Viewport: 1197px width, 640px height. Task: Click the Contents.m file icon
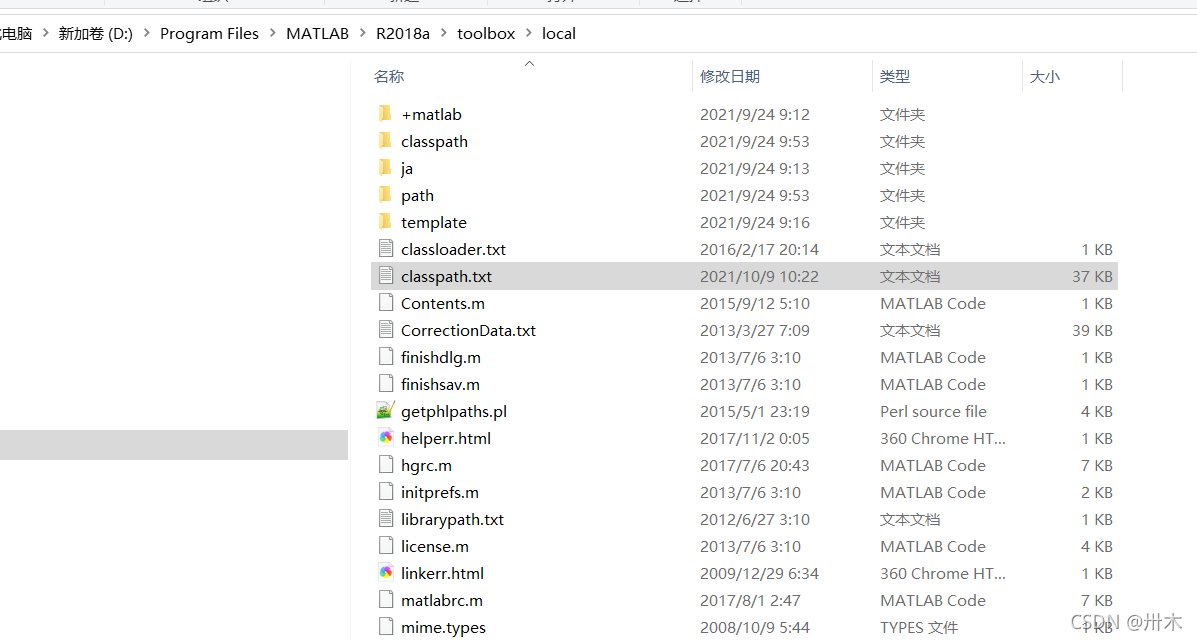[x=386, y=302]
